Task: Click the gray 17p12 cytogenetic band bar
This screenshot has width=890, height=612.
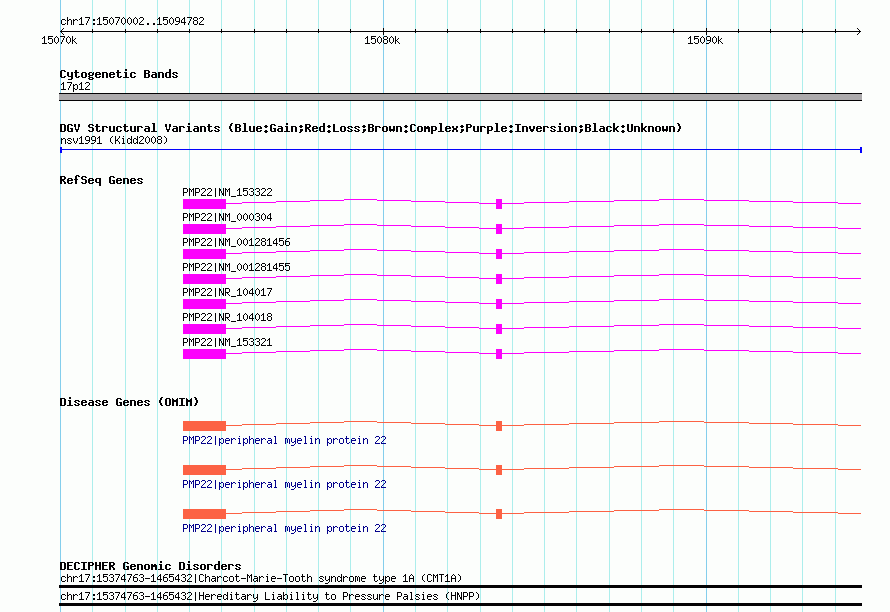Action: tap(460, 97)
